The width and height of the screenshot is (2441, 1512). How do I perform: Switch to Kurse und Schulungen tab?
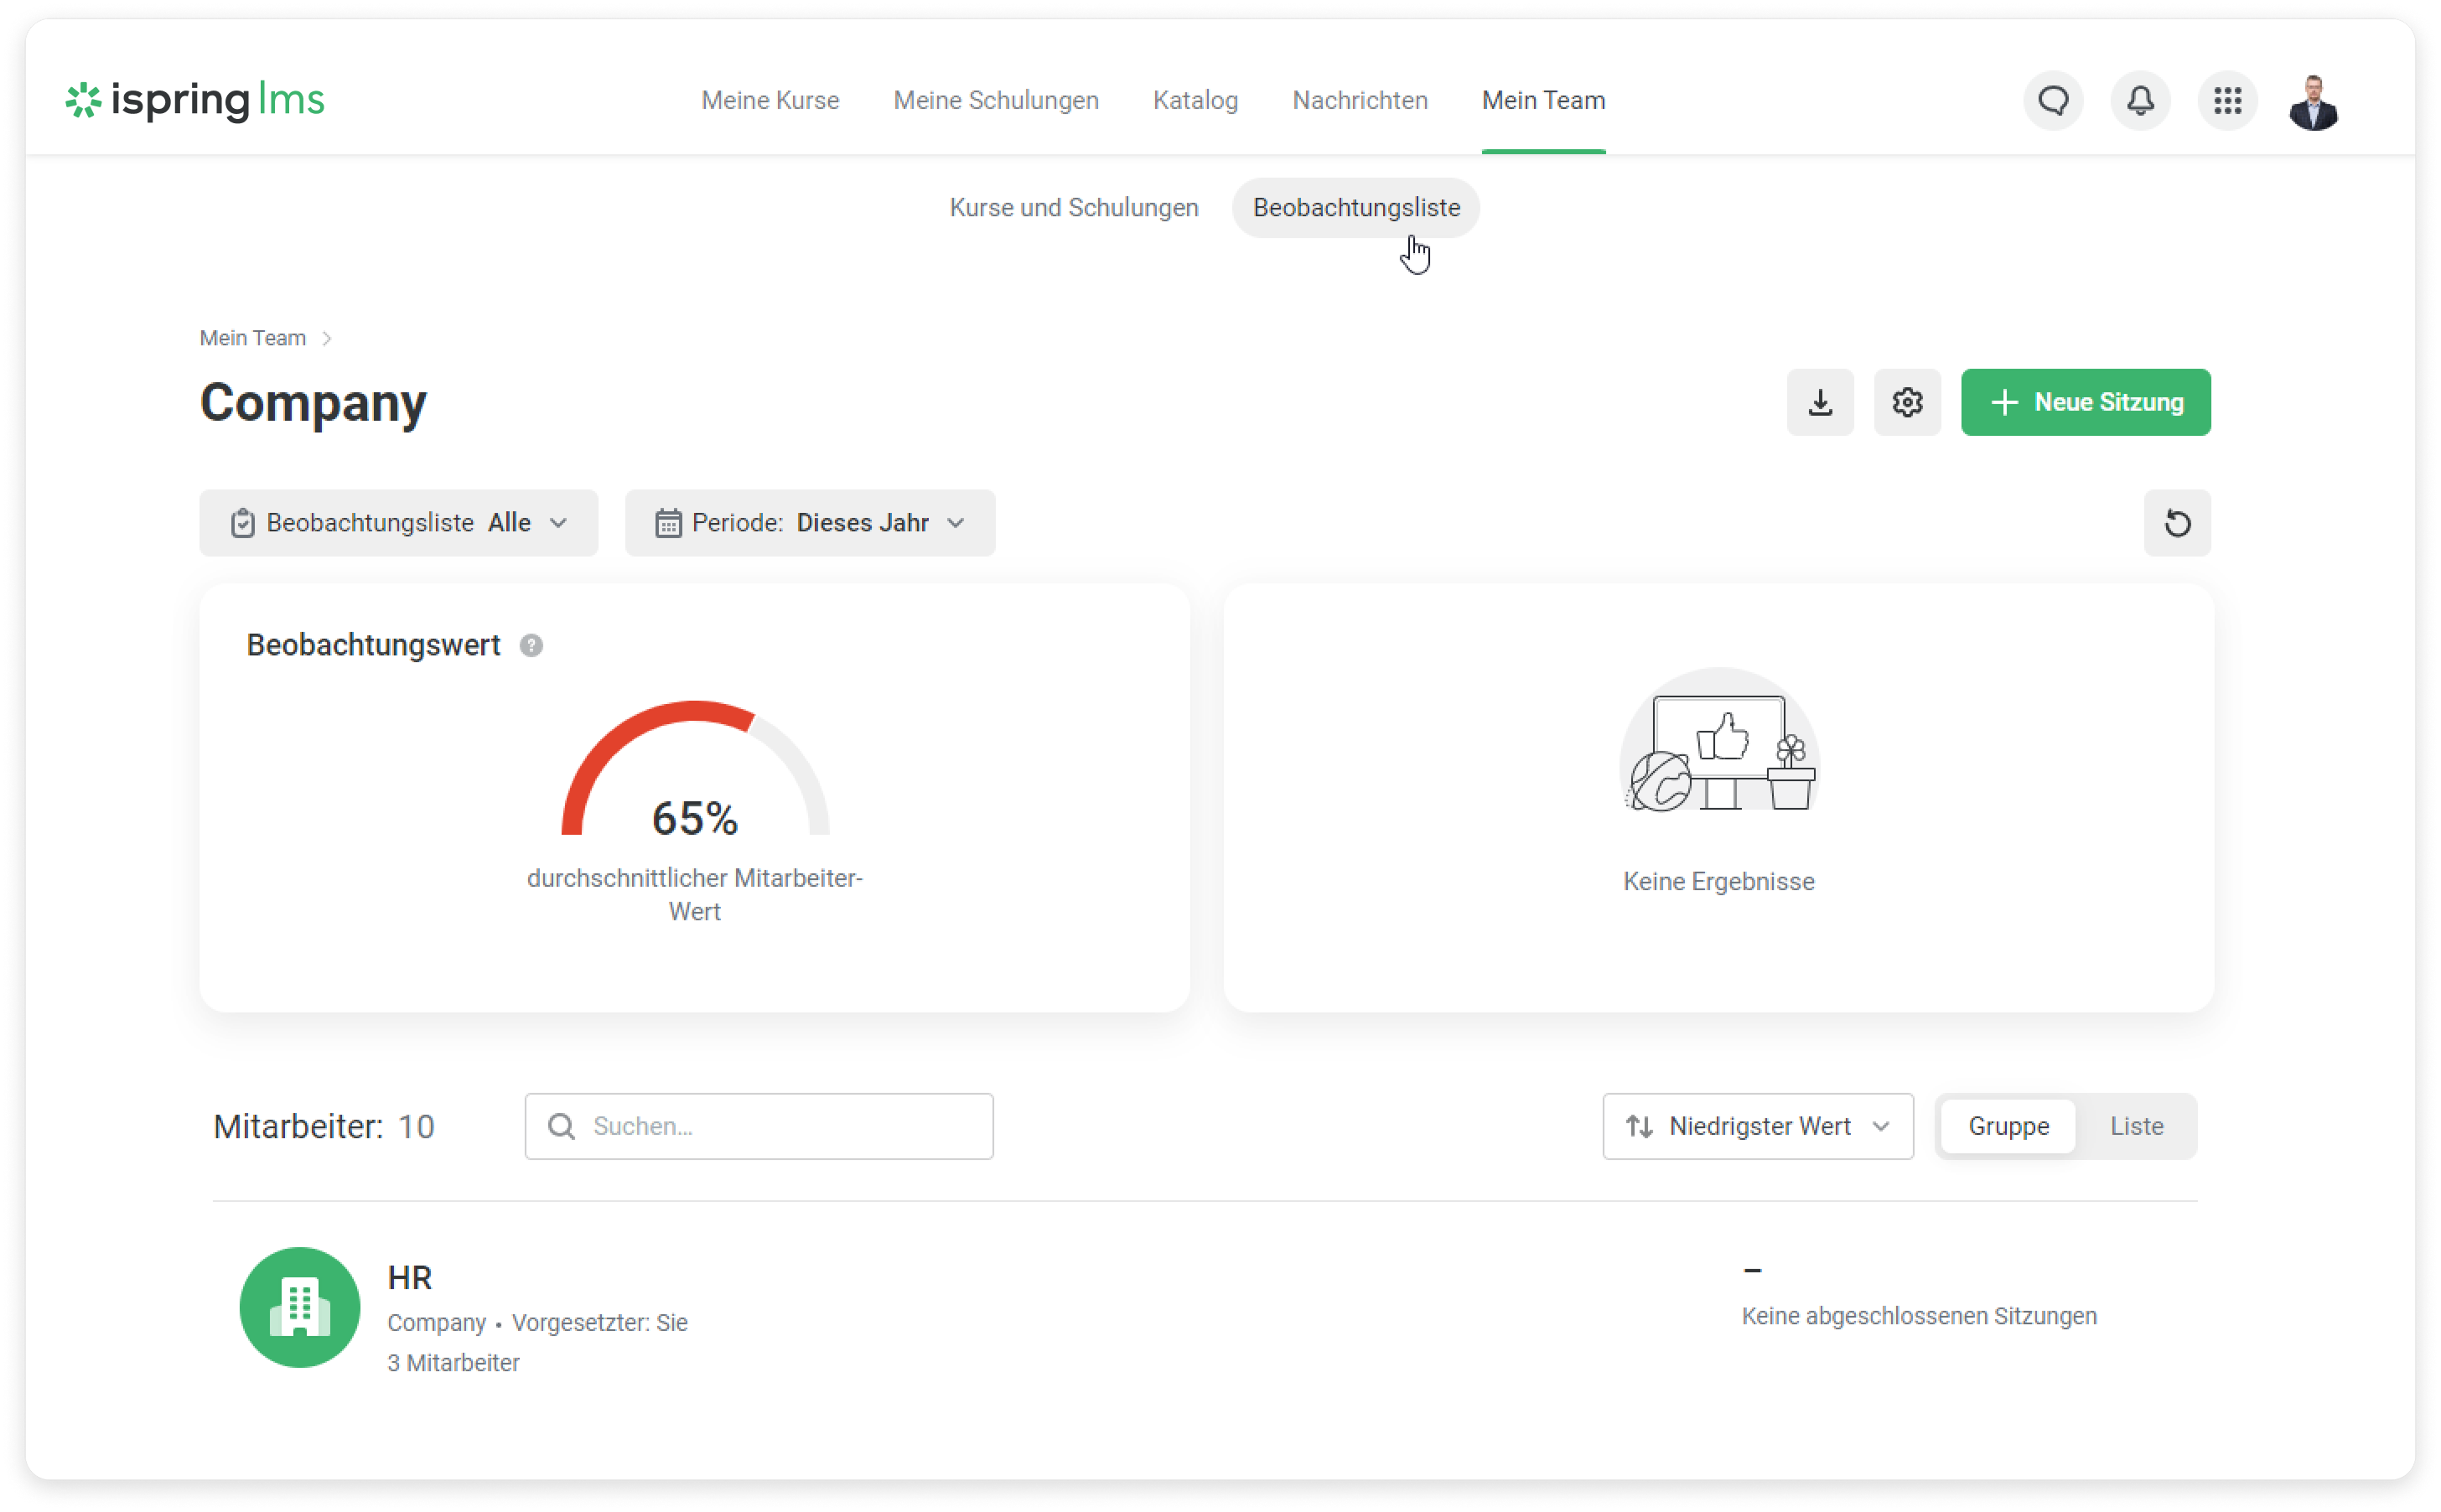tap(1073, 208)
